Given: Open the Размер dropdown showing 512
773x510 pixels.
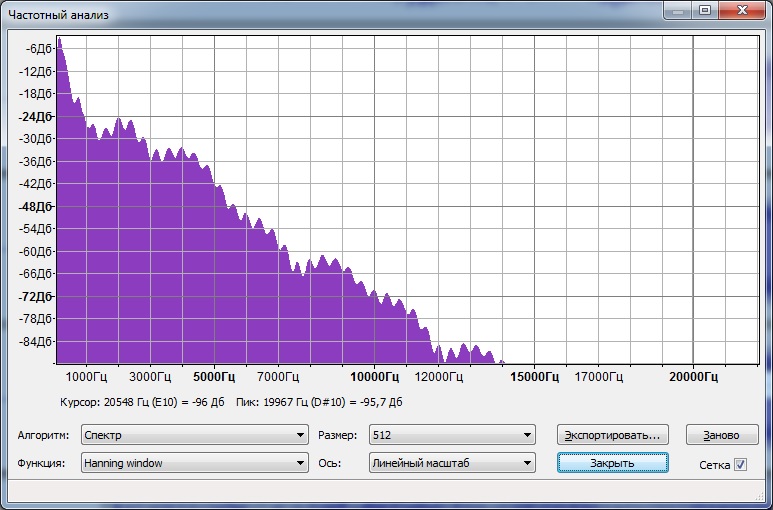Looking at the screenshot, I should coord(452,435).
